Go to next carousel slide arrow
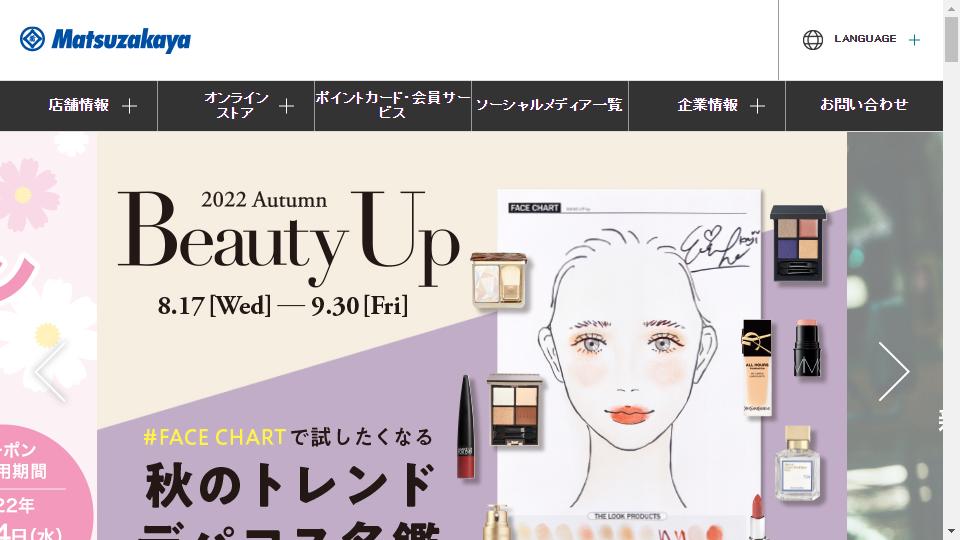 (893, 371)
